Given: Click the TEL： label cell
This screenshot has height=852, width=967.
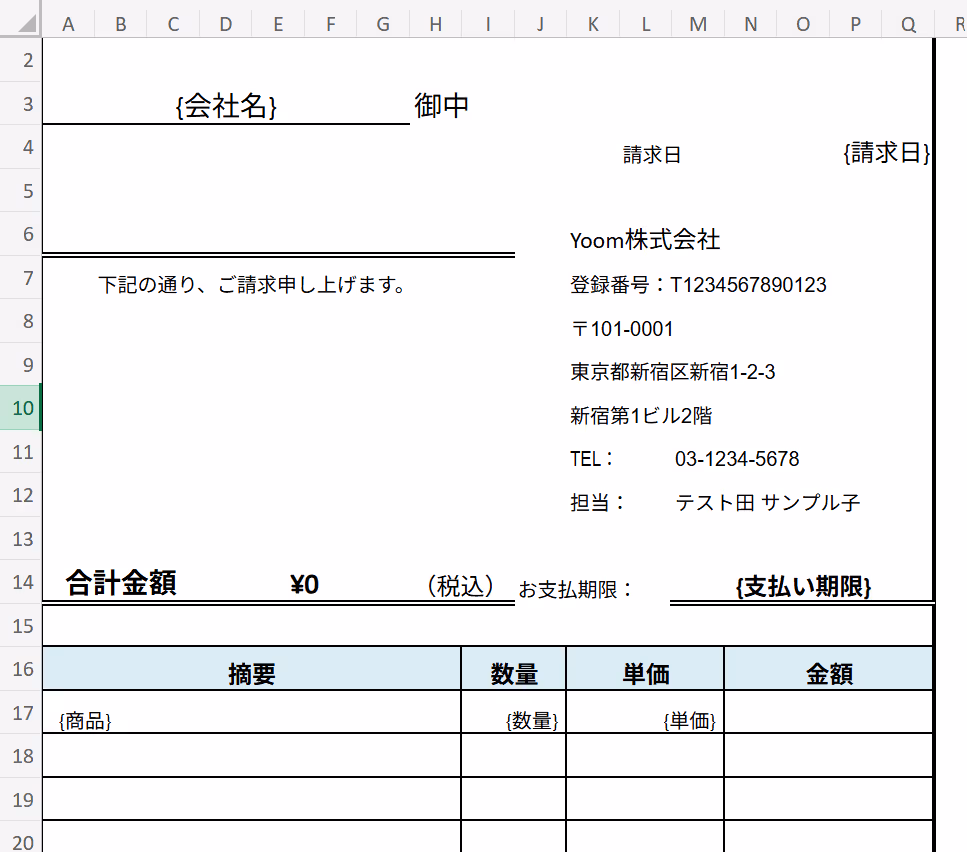Looking at the screenshot, I should click(592, 459).
